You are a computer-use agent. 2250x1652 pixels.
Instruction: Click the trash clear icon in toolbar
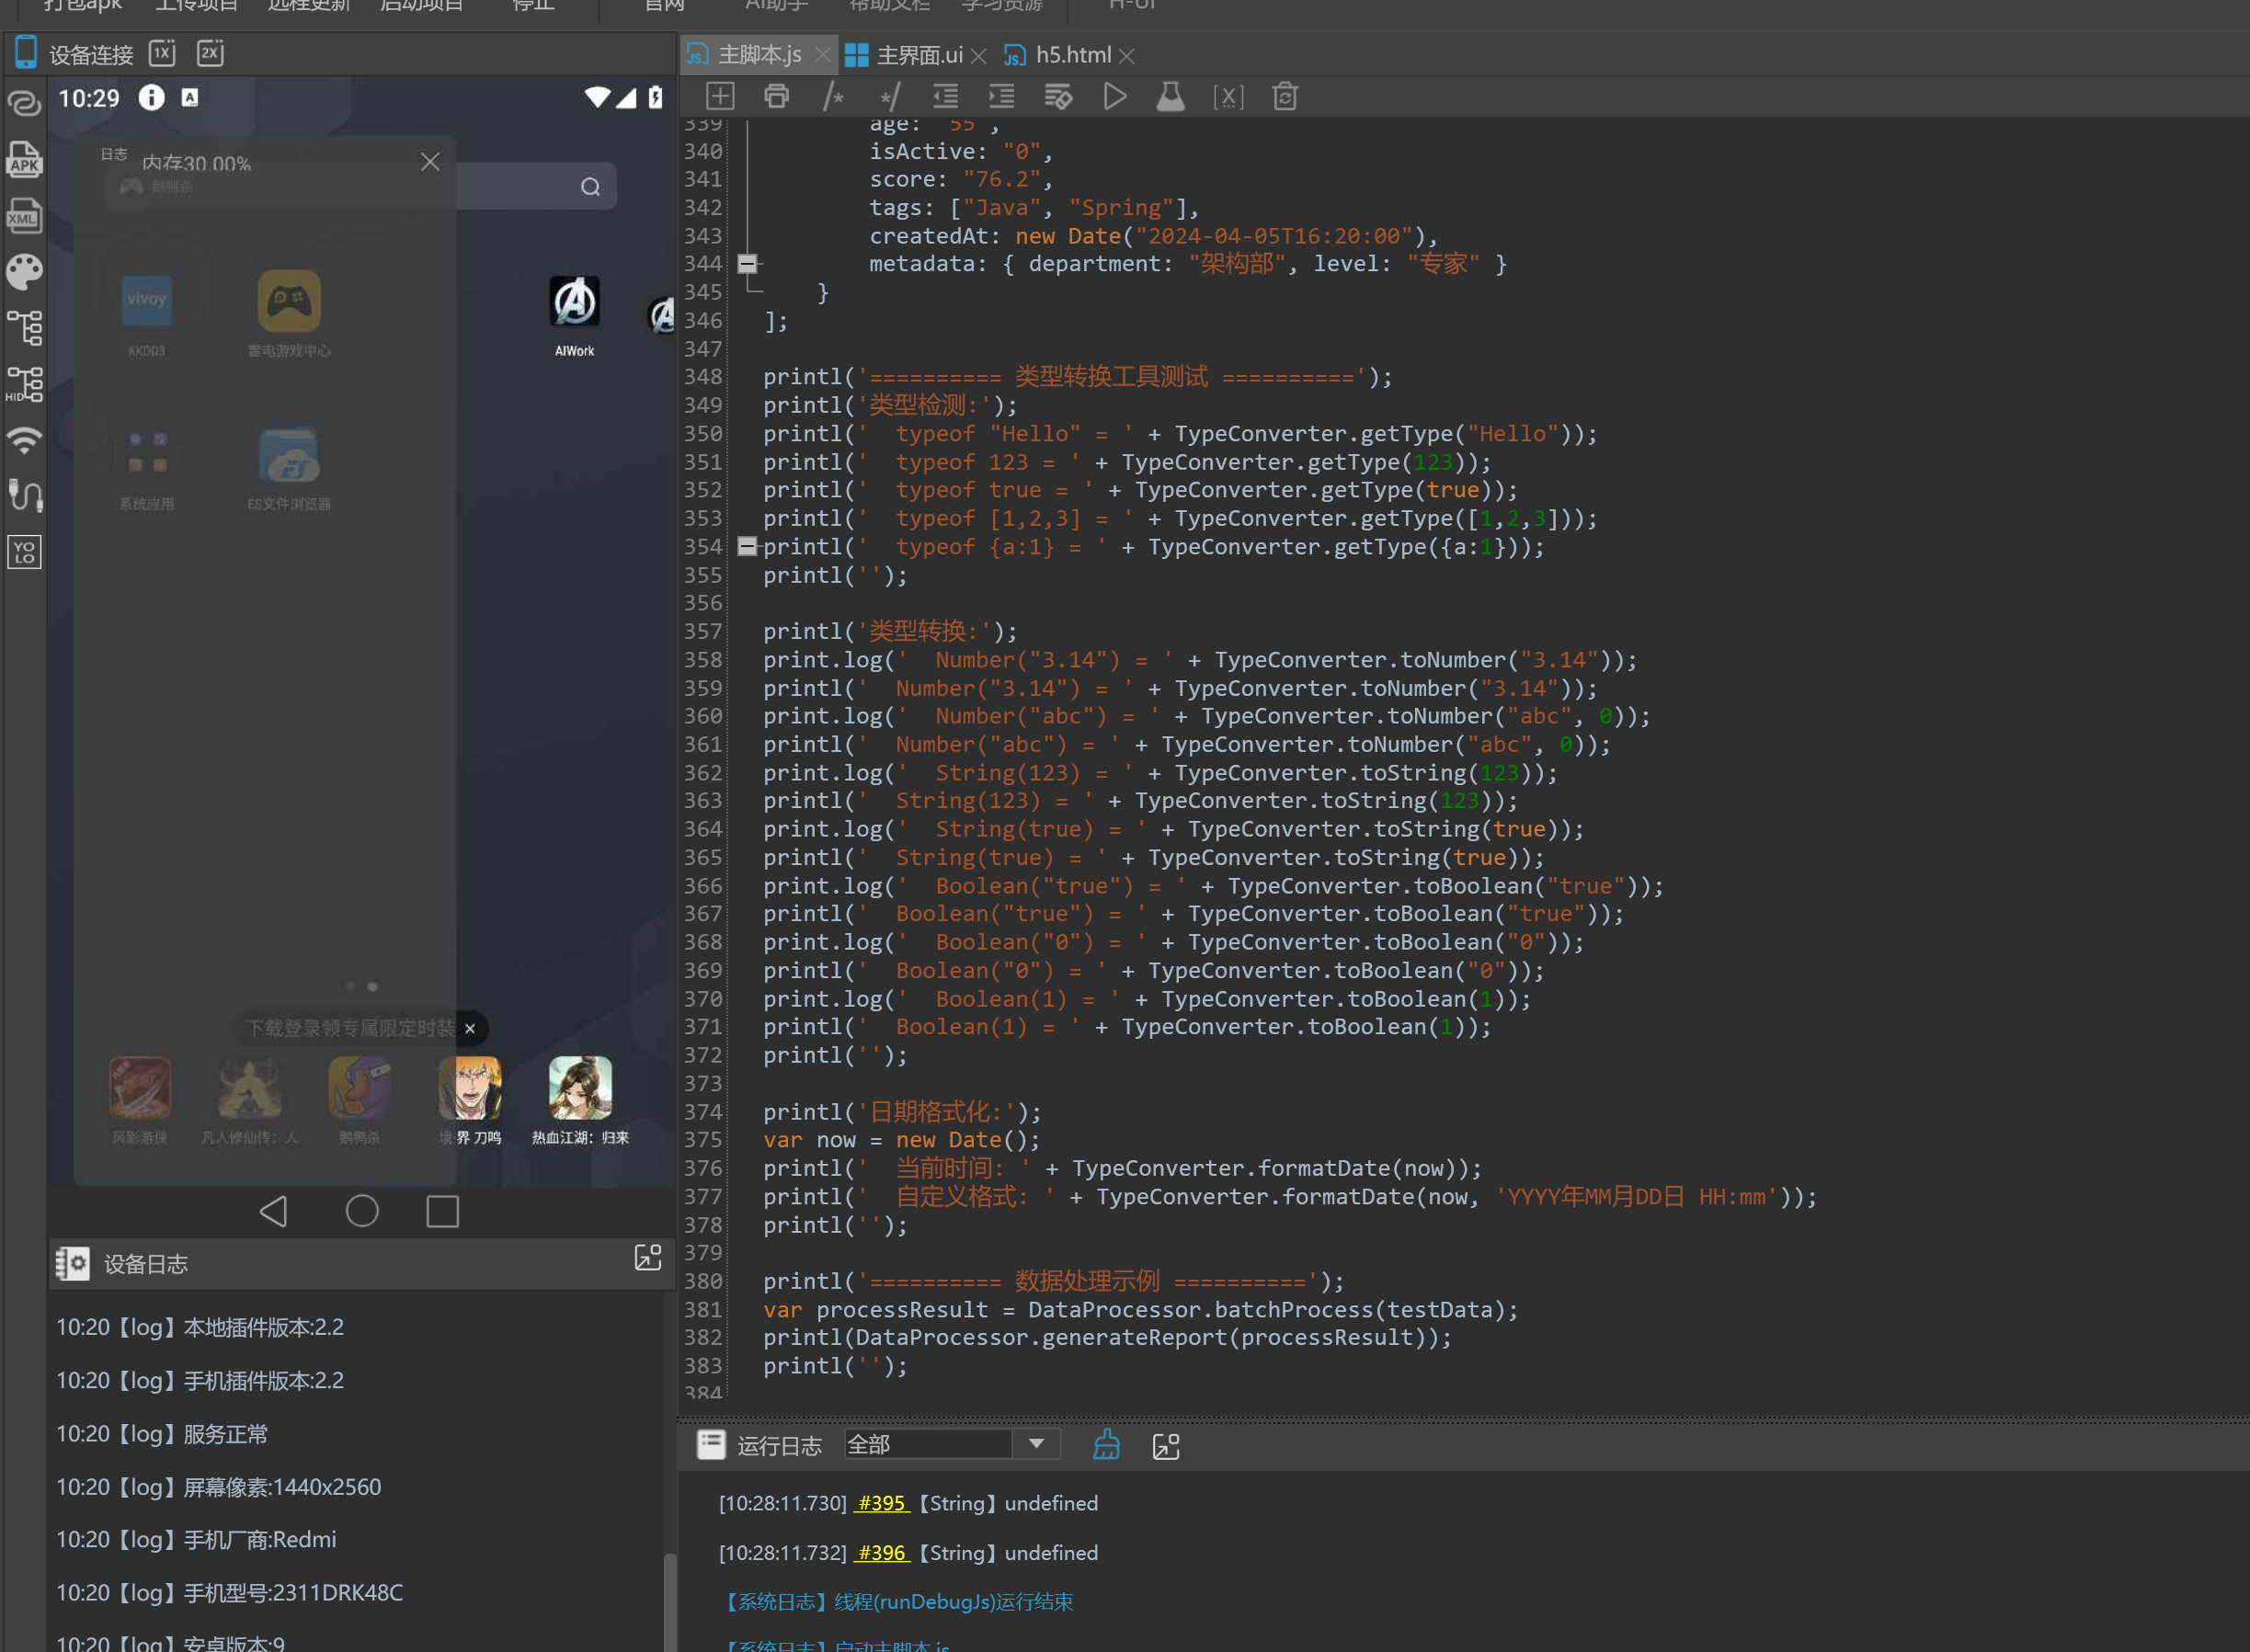coord(1284,97)
